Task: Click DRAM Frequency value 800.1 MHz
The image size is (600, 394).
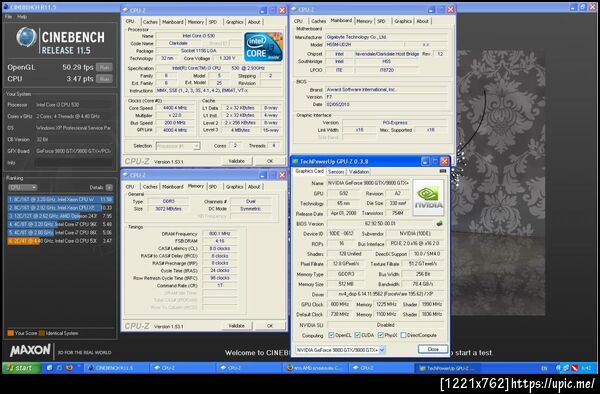Action: (220, 234)
